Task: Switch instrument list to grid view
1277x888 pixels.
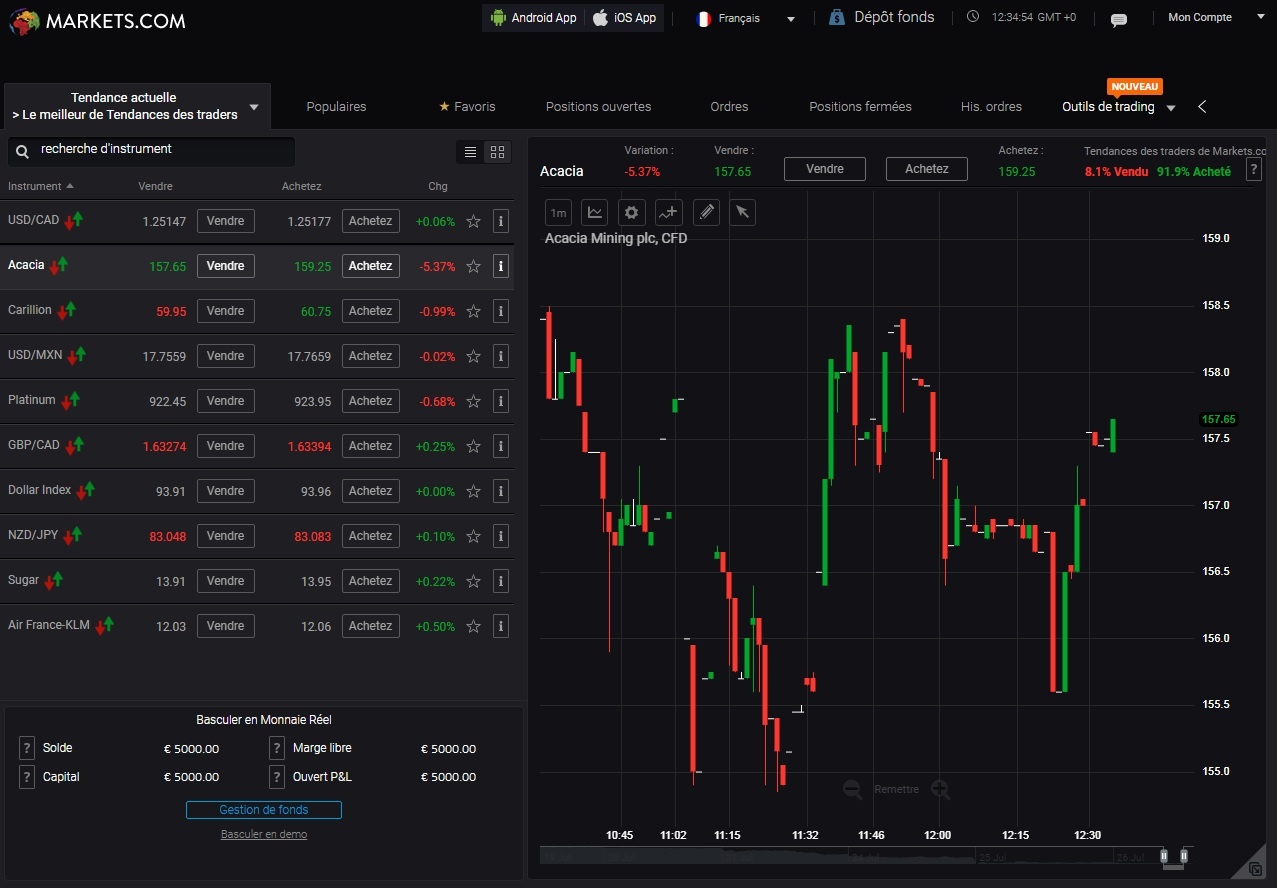Action: pos(497,152)
